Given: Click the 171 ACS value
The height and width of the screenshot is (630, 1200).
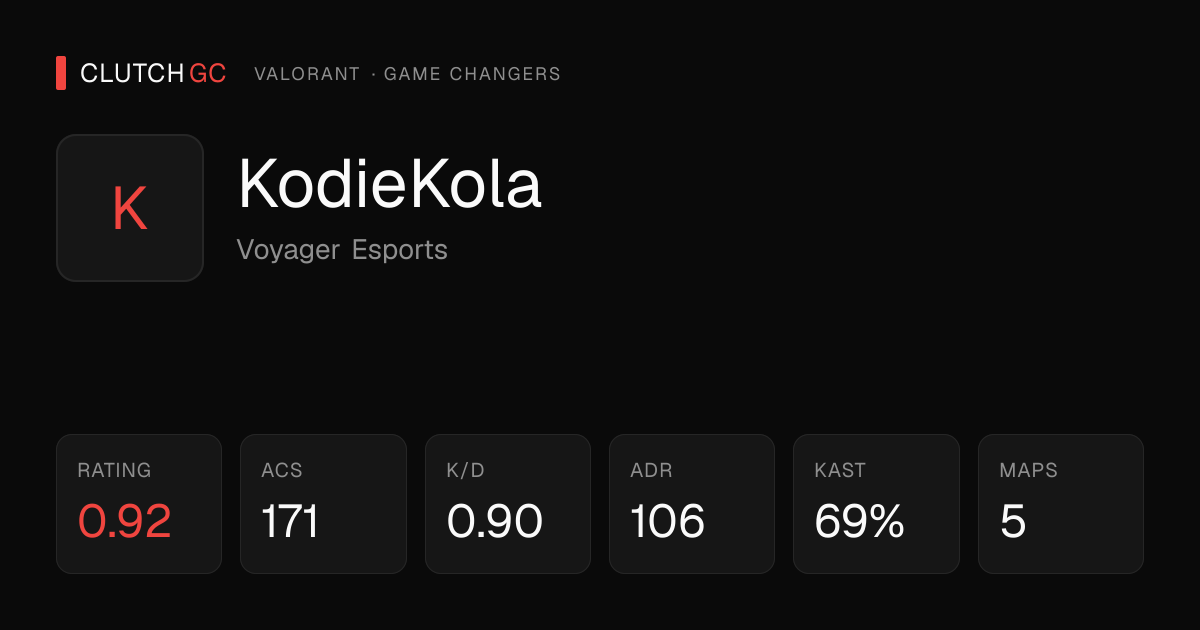Looking at the screenshot, I should click(290, 521).
